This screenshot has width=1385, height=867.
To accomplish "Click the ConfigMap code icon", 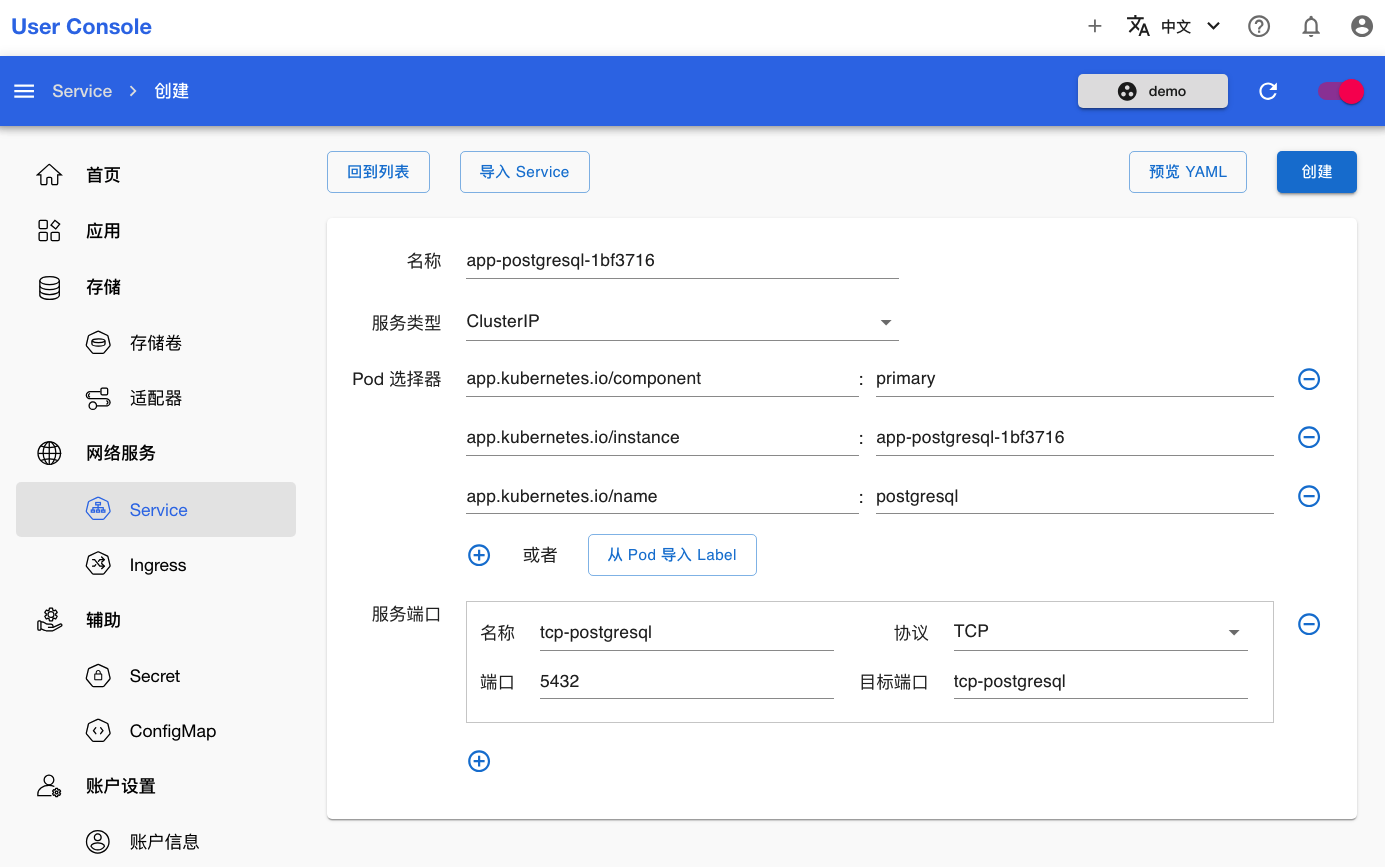I will pos(98,731).
